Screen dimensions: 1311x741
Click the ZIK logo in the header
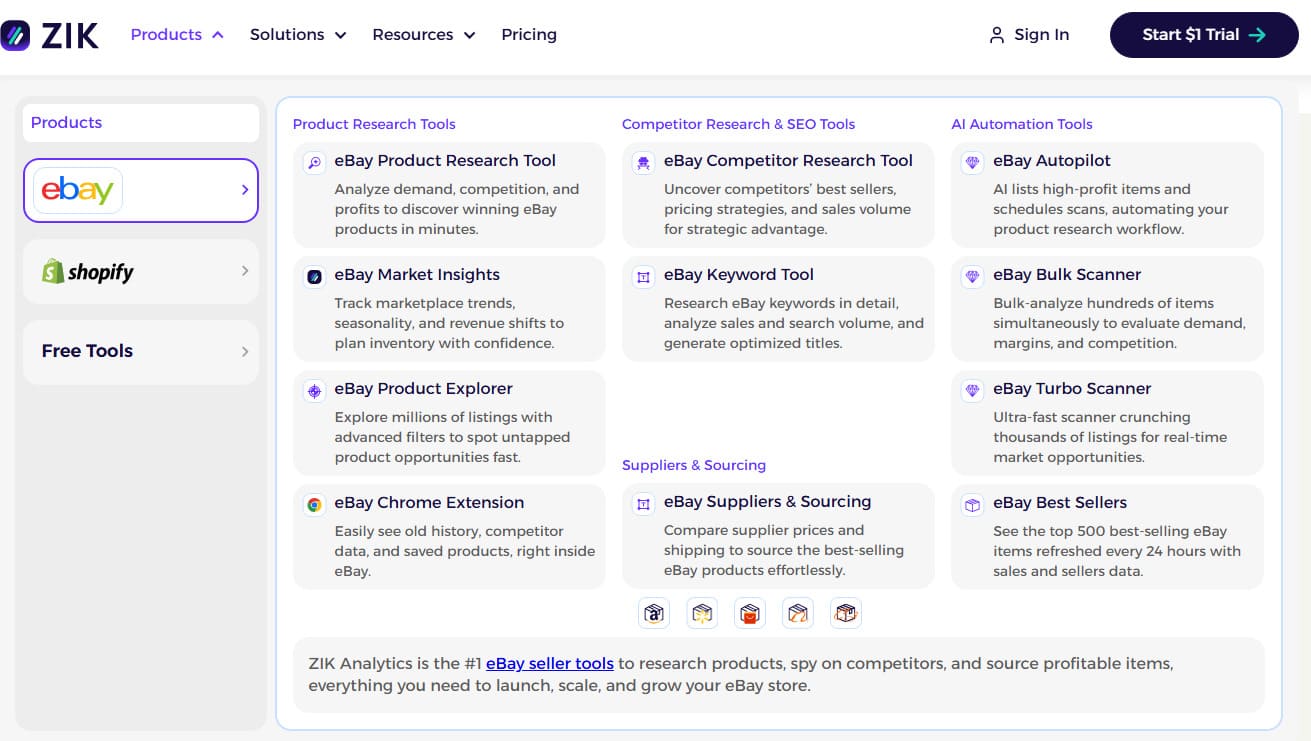coord(50,35)
